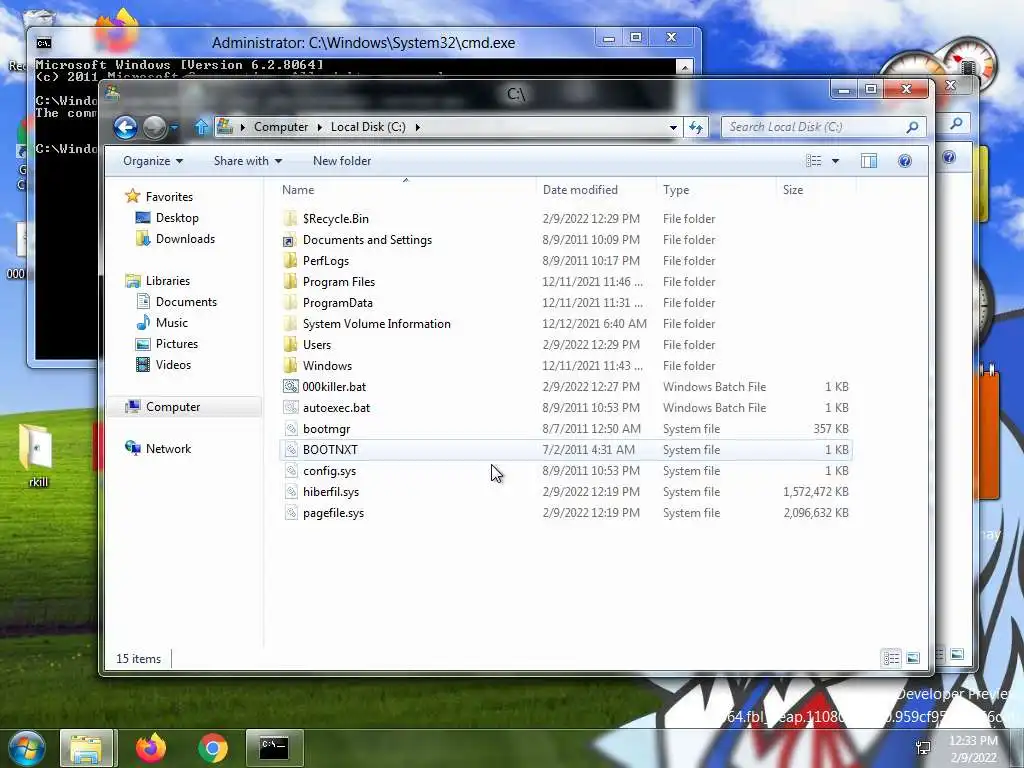1024x768 pixels.
Task: Select Favorites in the navigation pane
Action: click(x=169, y=197)
